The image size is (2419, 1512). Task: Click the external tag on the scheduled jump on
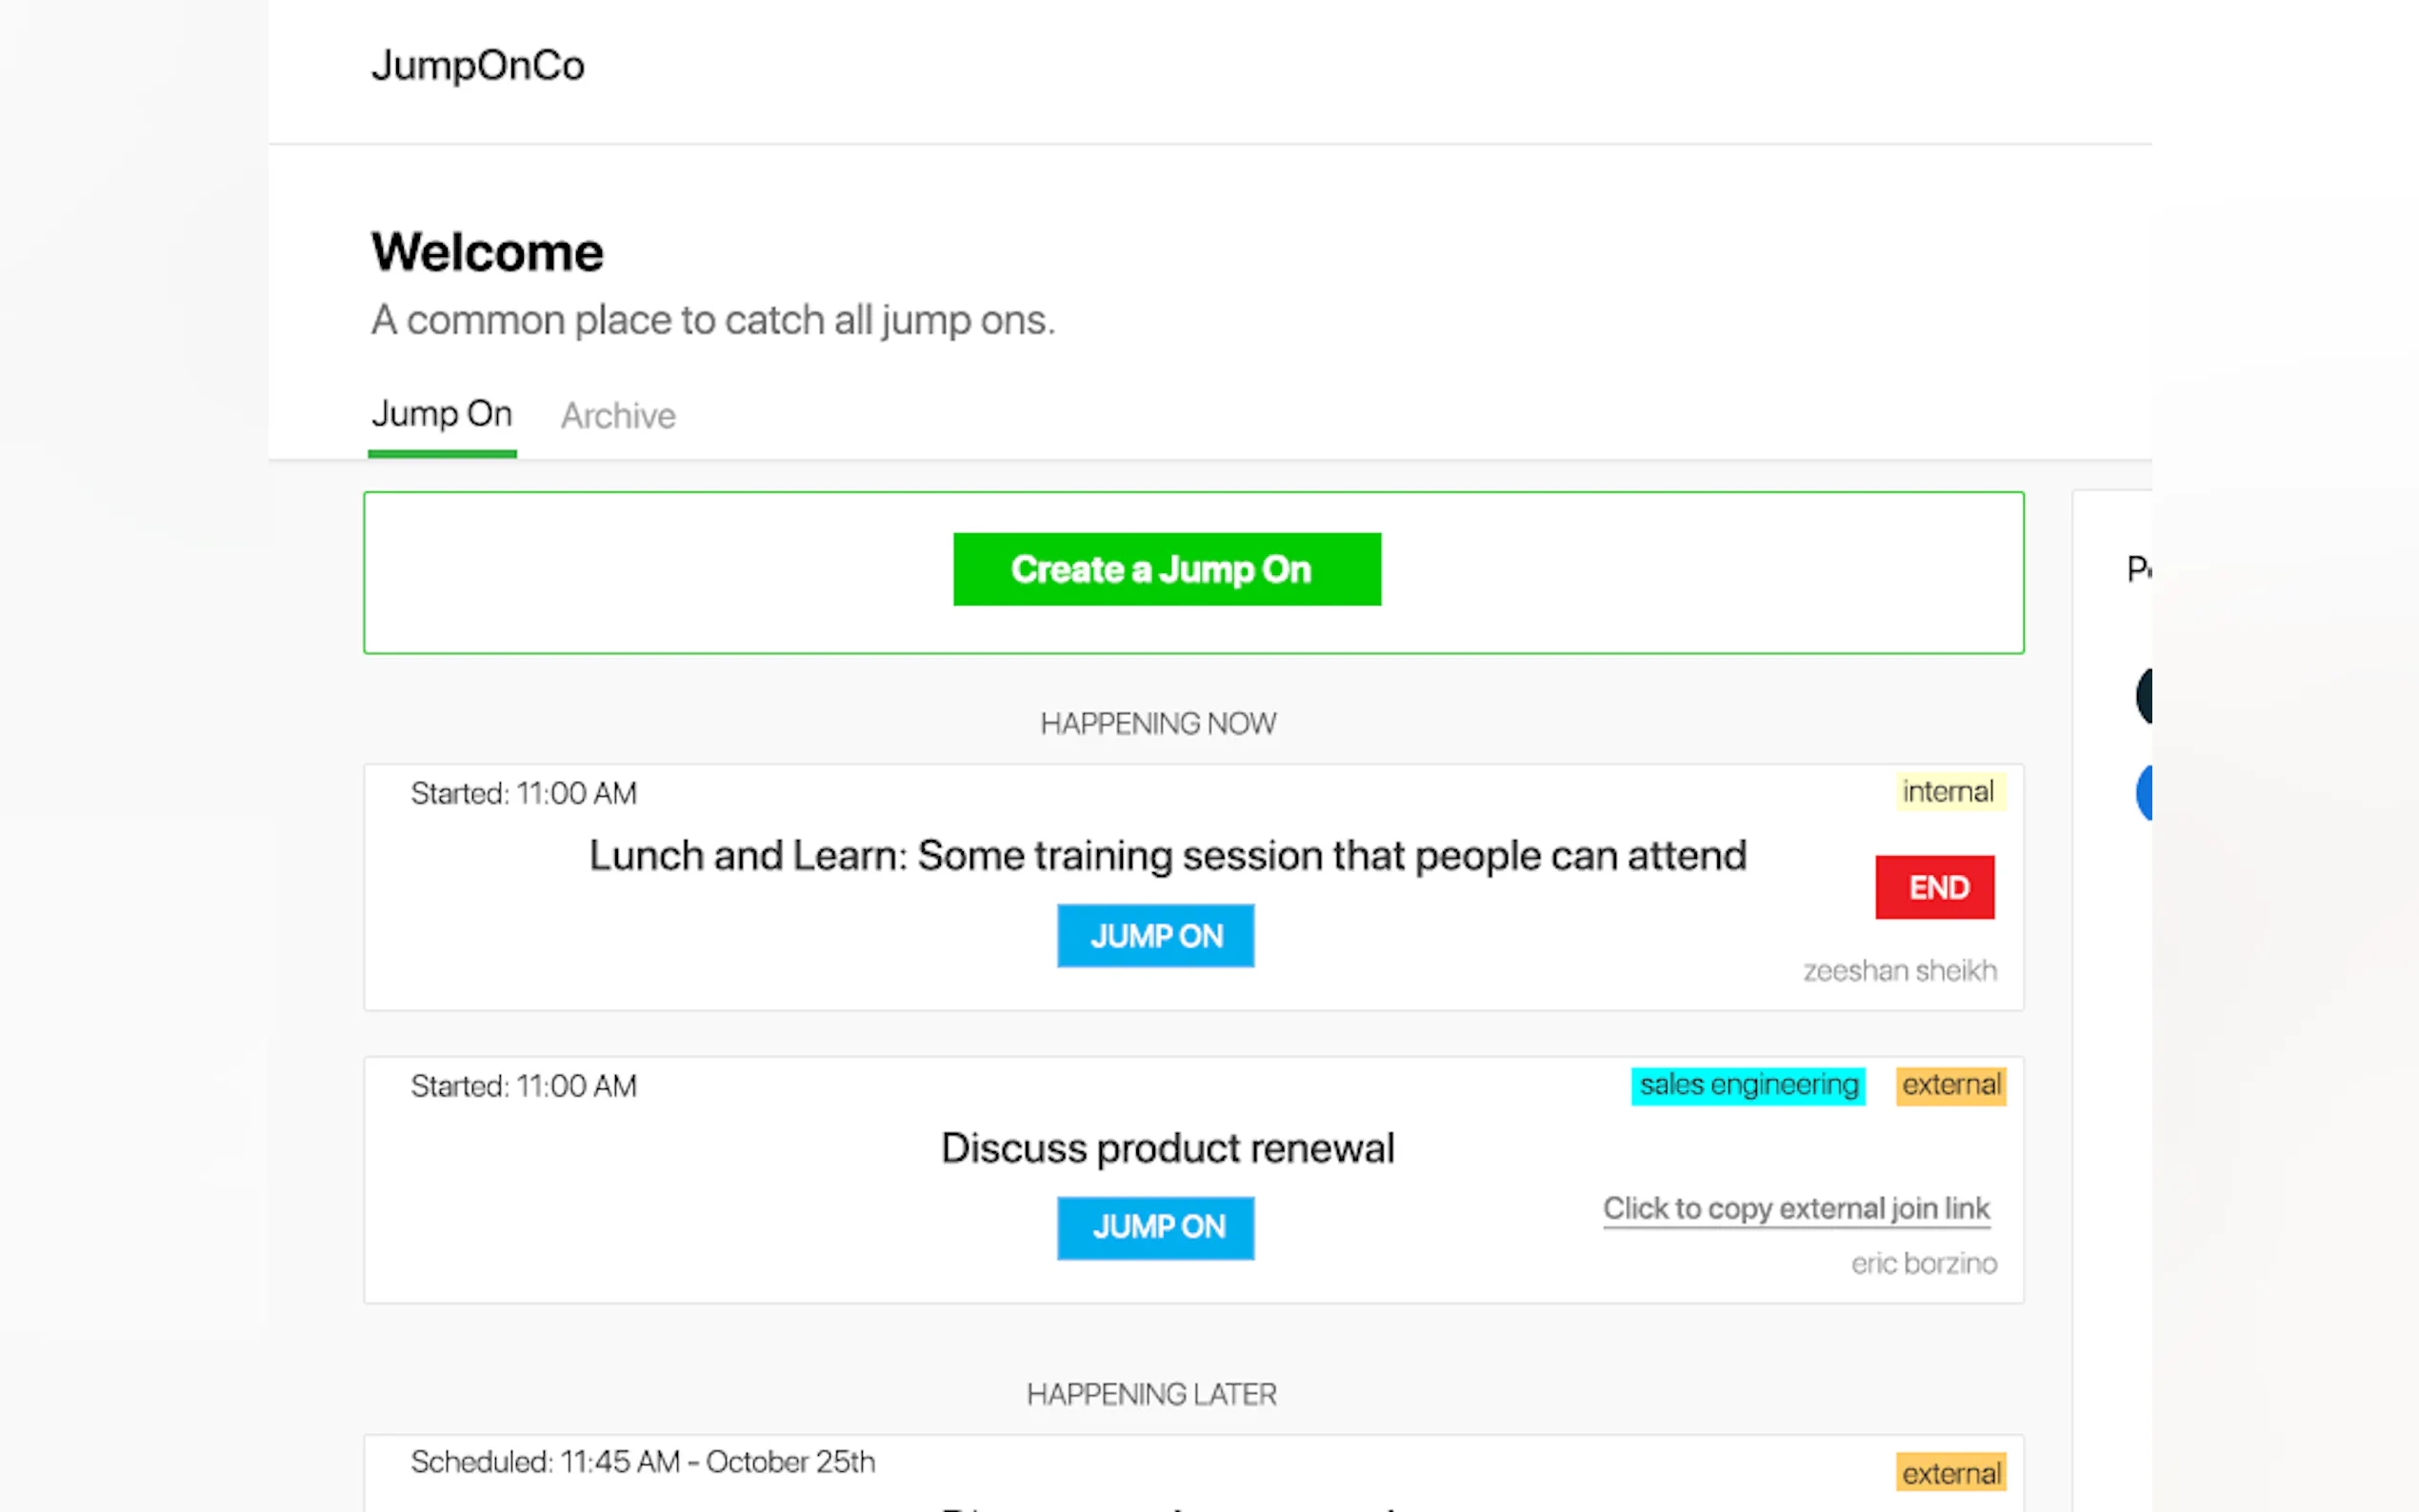pyautogui.click(x=1950, y=1473)
